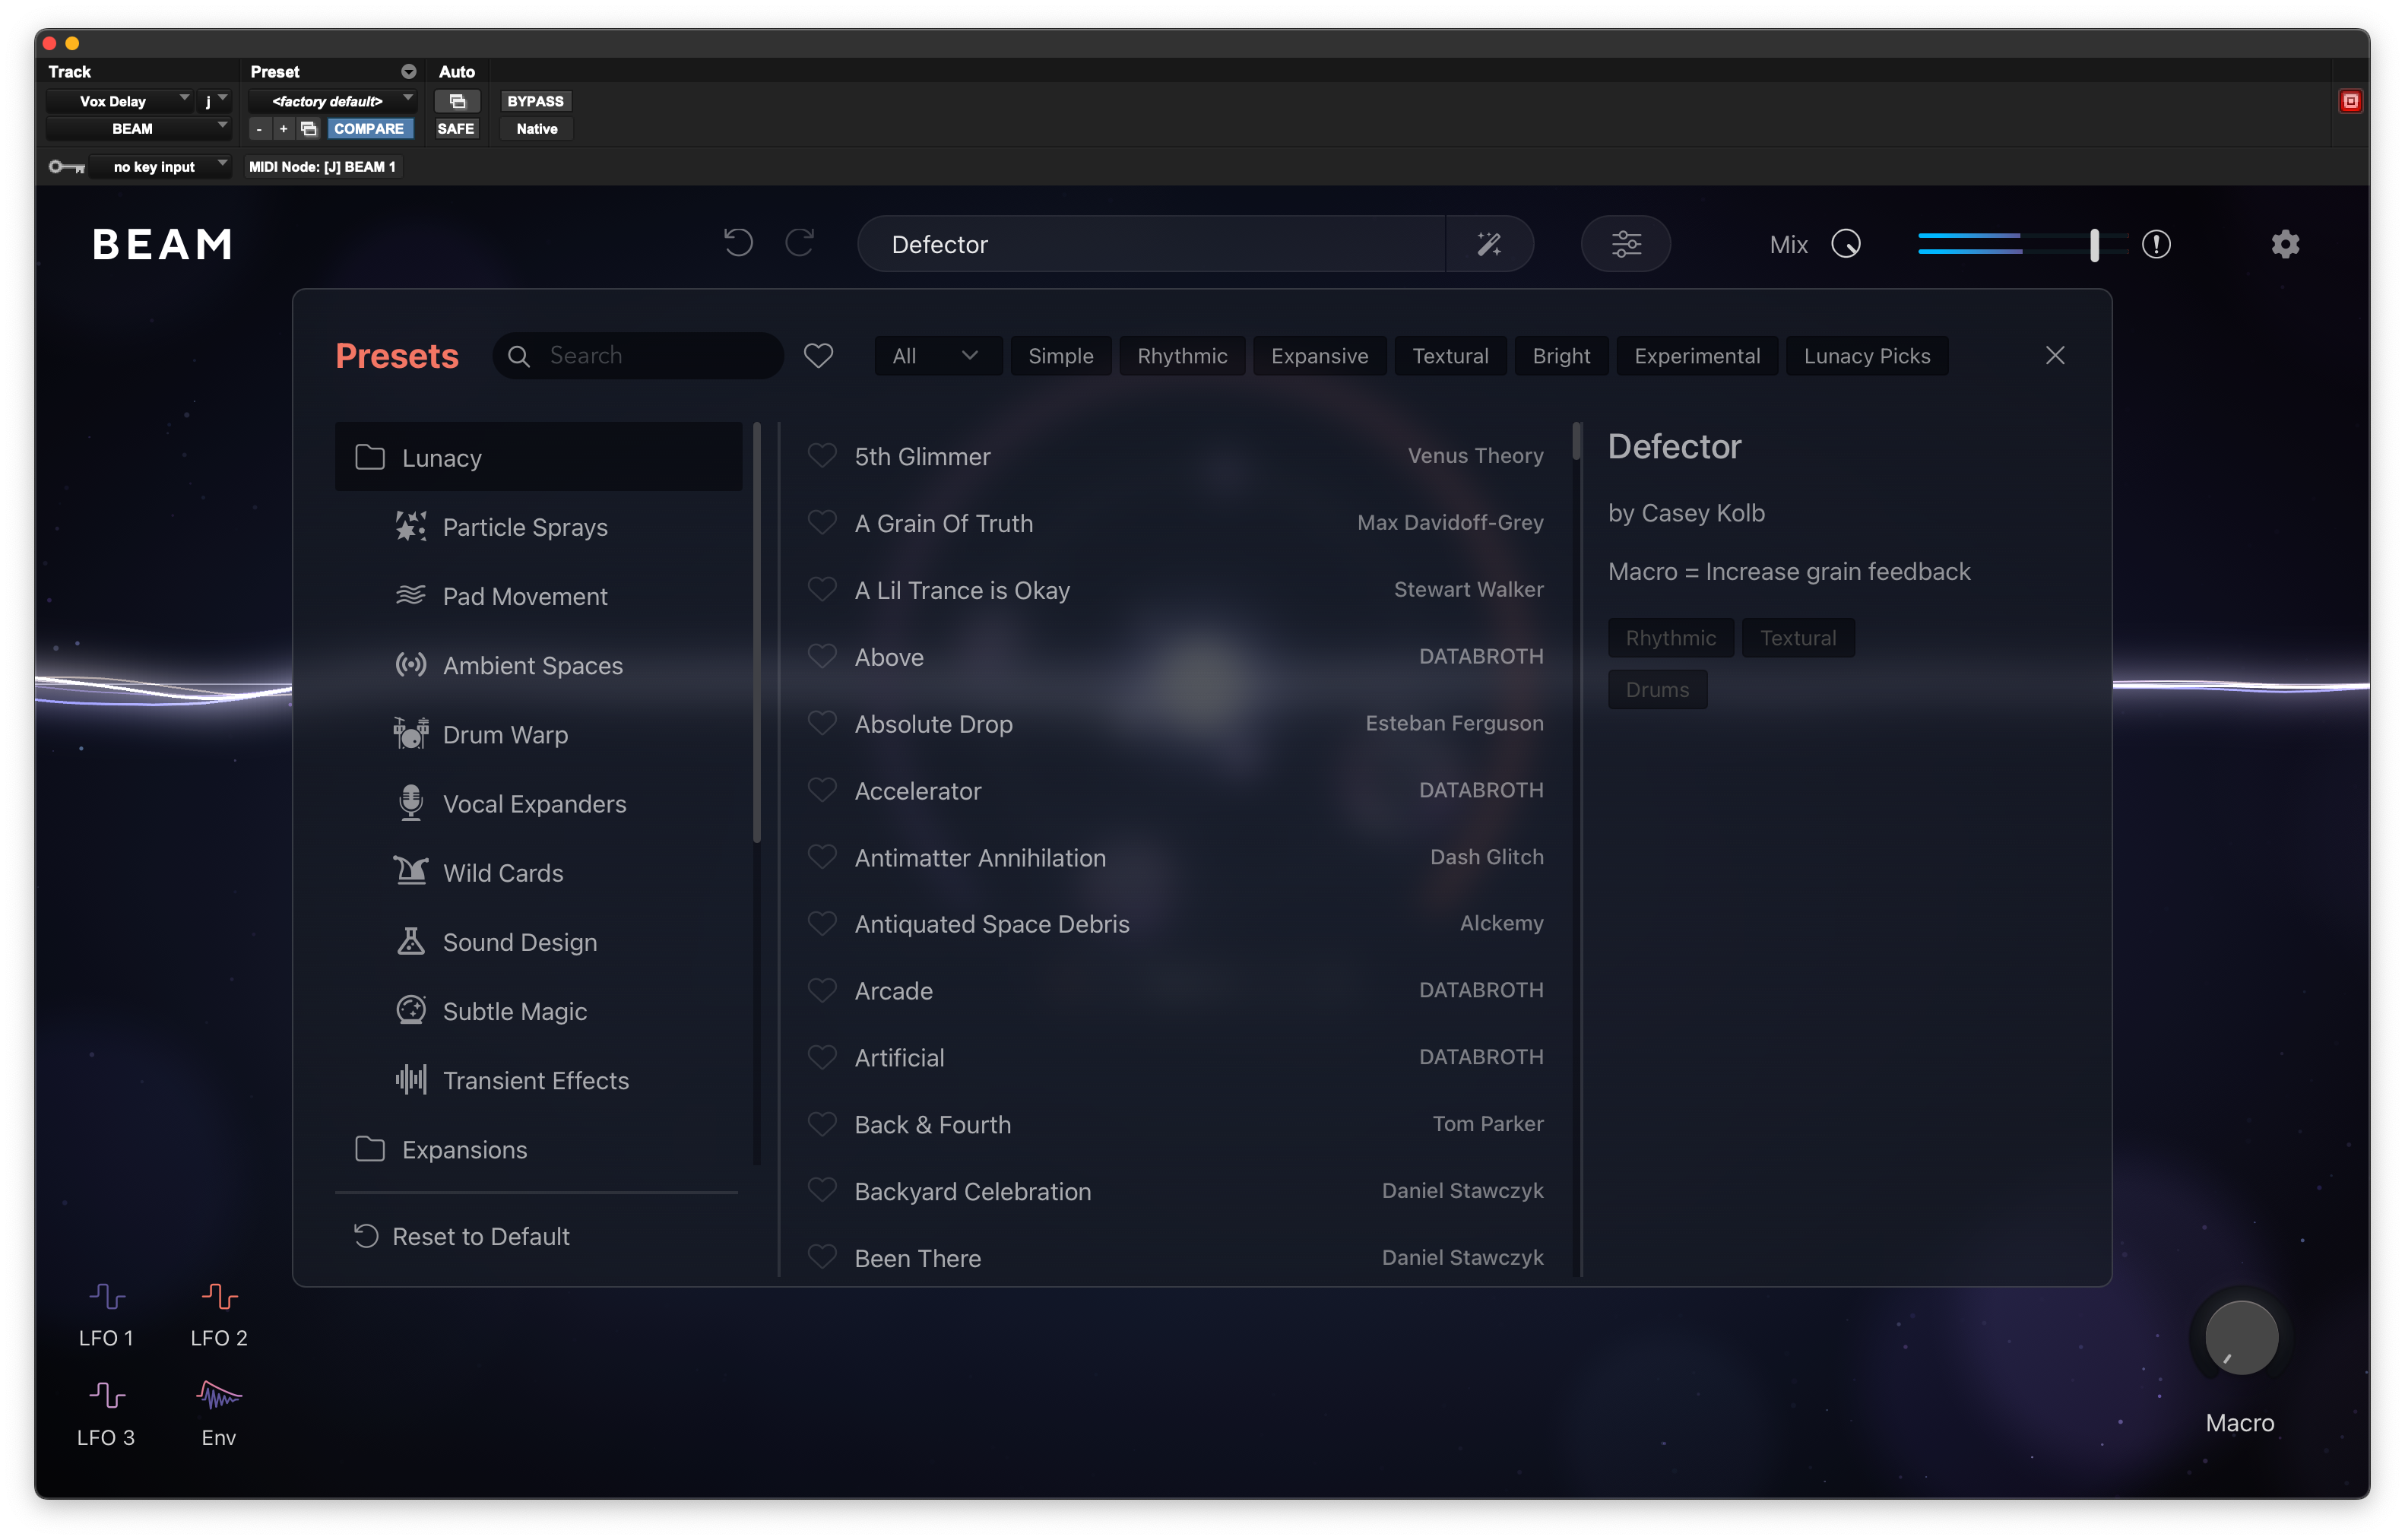Favorite the Accelerator preset heart
The image size is (2405, 1540).
[x=822, y=790]
